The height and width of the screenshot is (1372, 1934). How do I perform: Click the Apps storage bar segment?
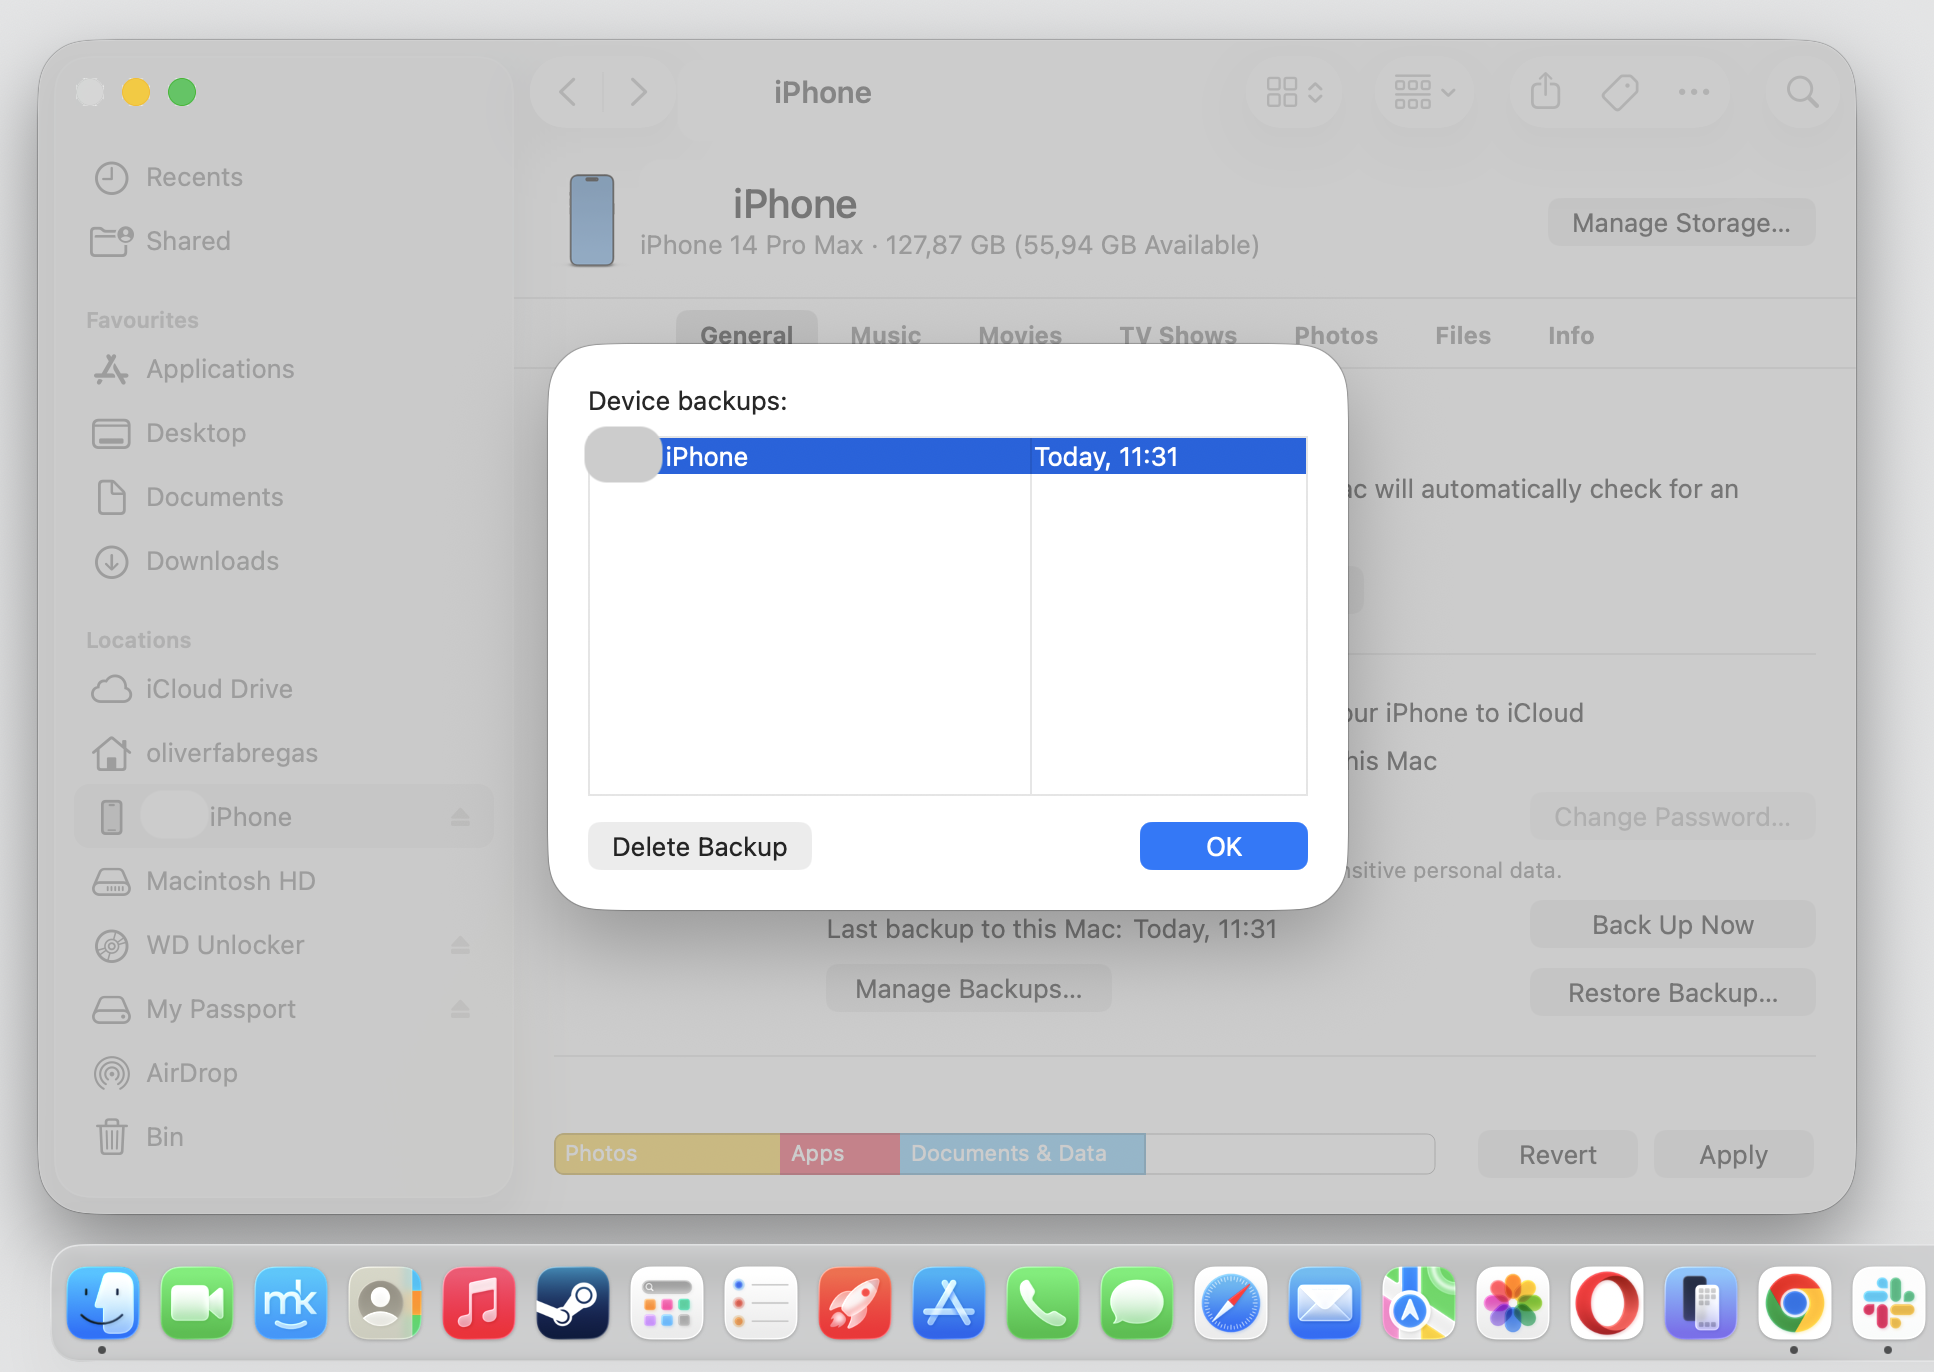click(840, 1153)
